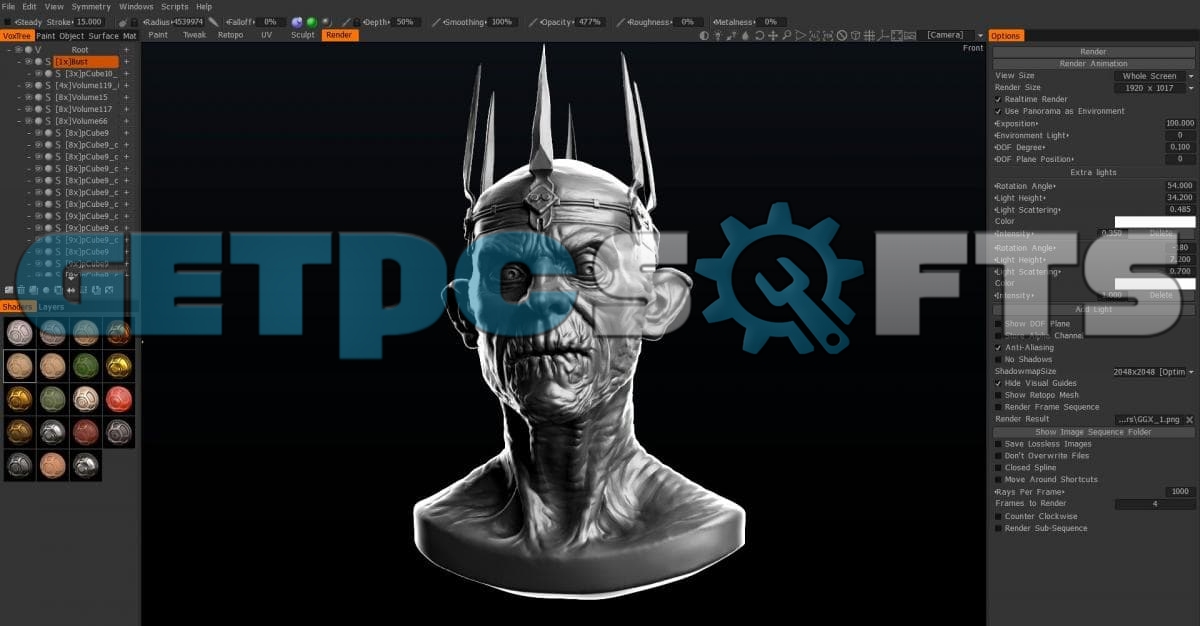
Task: Select the move camera cross-arrows icon
Action: coord(772,35)
